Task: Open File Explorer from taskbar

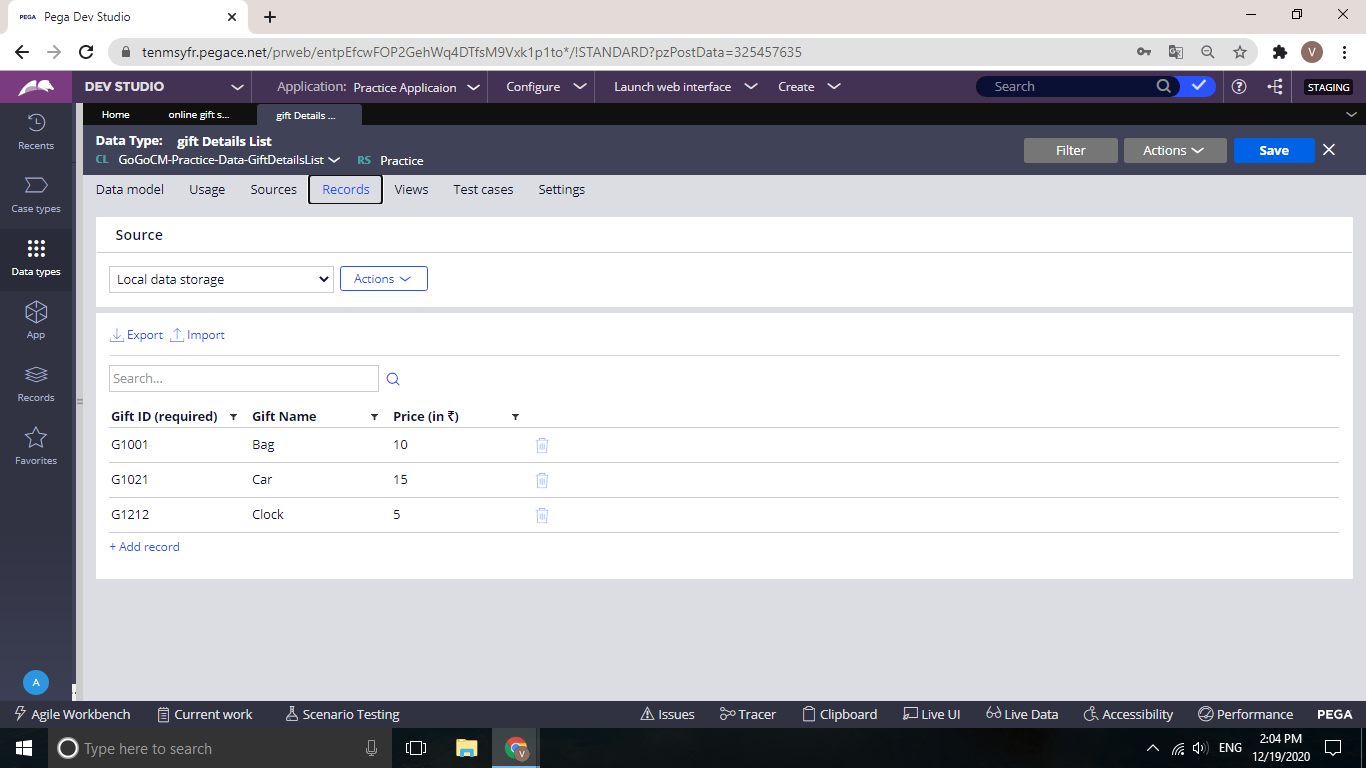Action: click(x=467, y=748)
